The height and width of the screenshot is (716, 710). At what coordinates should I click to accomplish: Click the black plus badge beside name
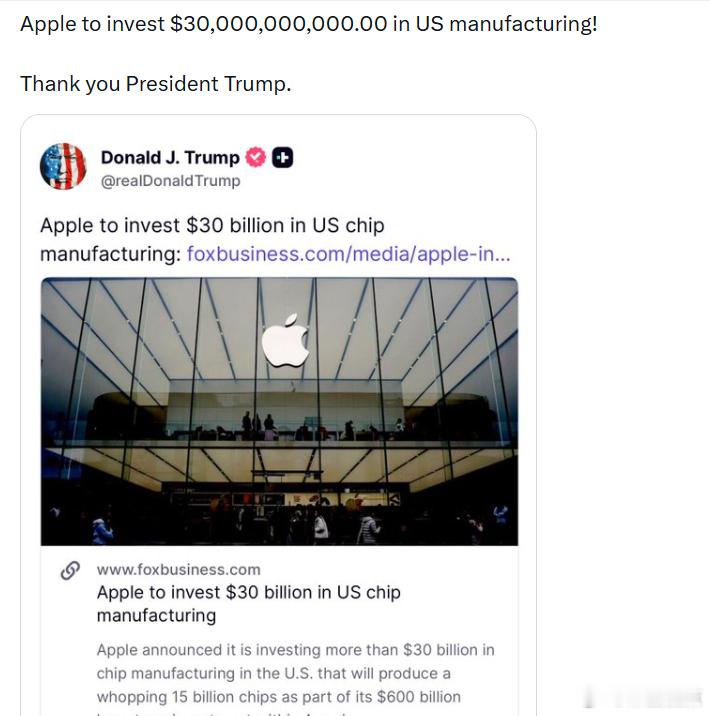(283, 158)
